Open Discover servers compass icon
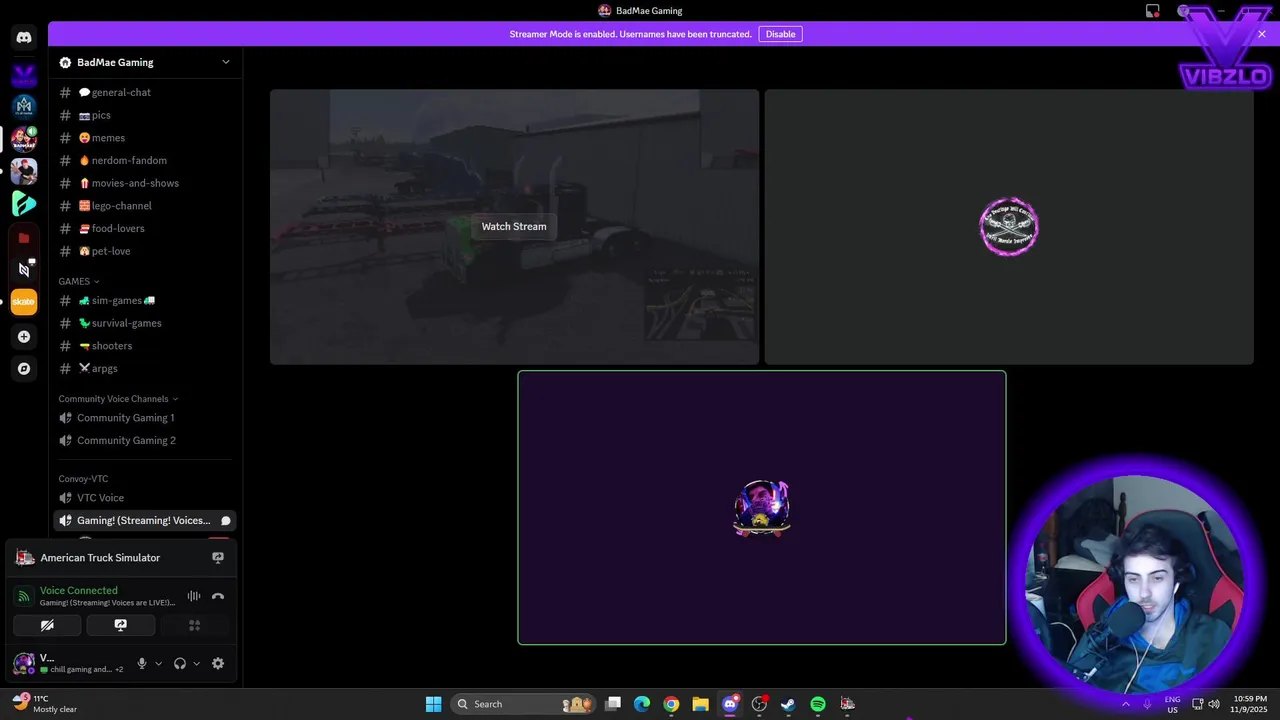The image size is (1280, 720). tap(24, 369)
